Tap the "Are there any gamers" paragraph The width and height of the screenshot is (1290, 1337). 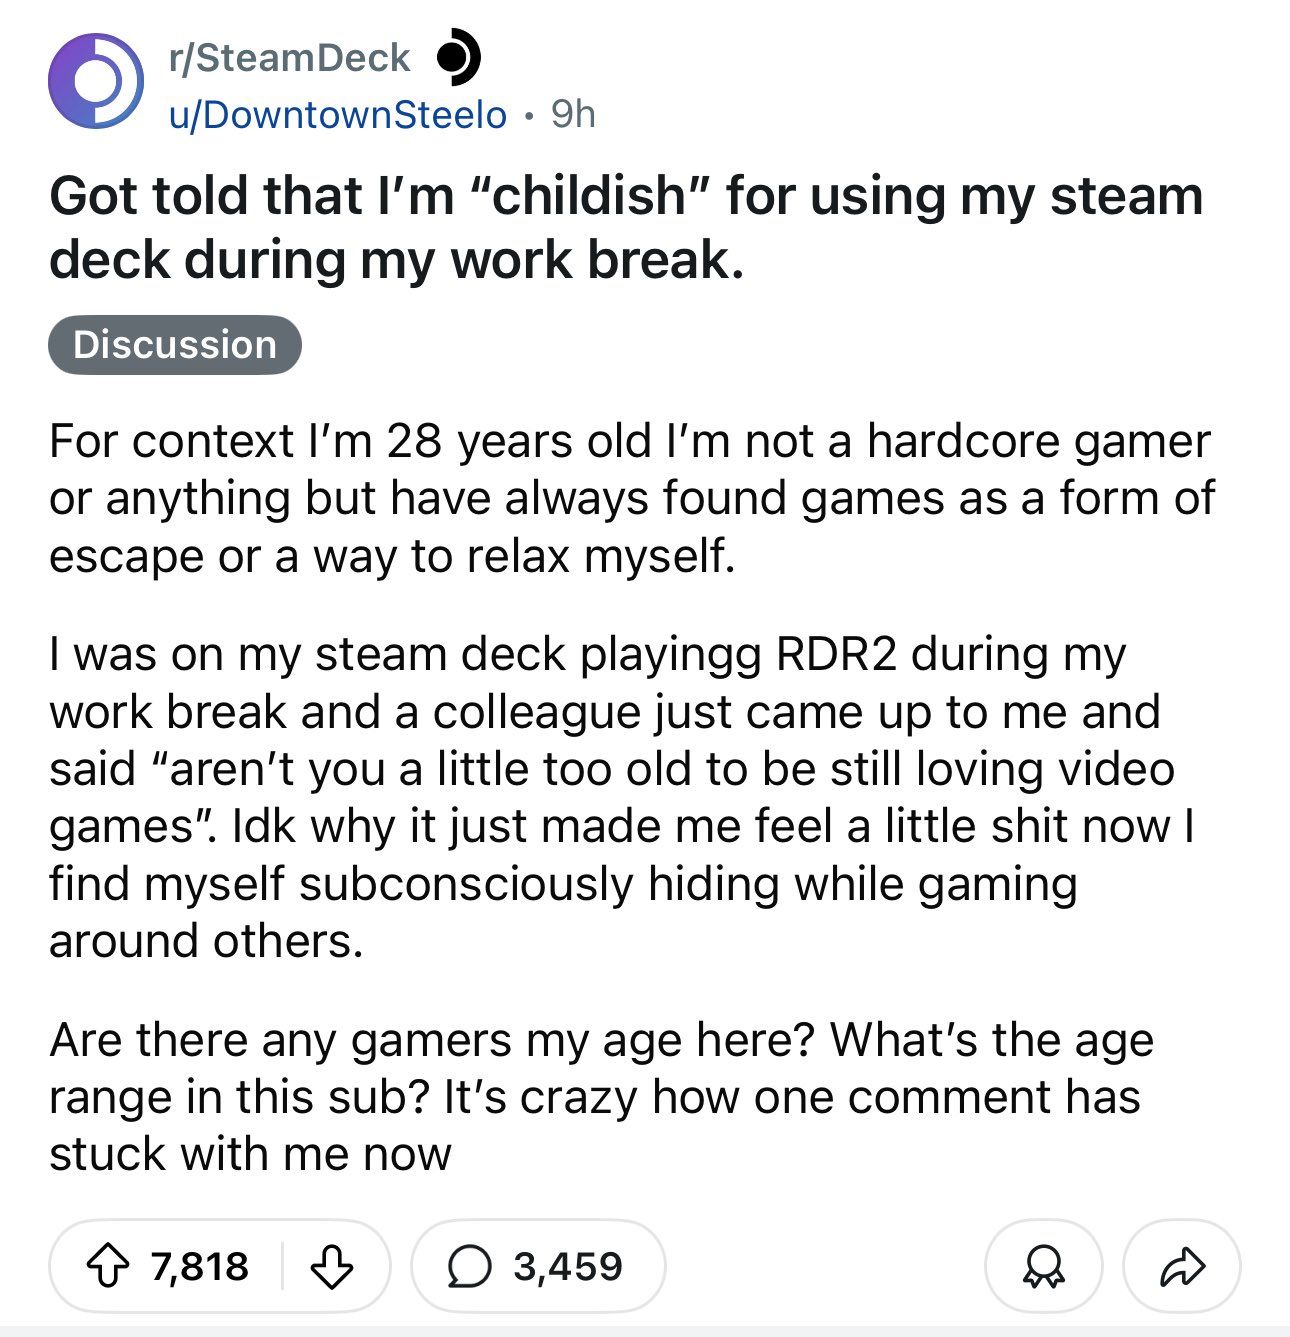pos(601,1096)
